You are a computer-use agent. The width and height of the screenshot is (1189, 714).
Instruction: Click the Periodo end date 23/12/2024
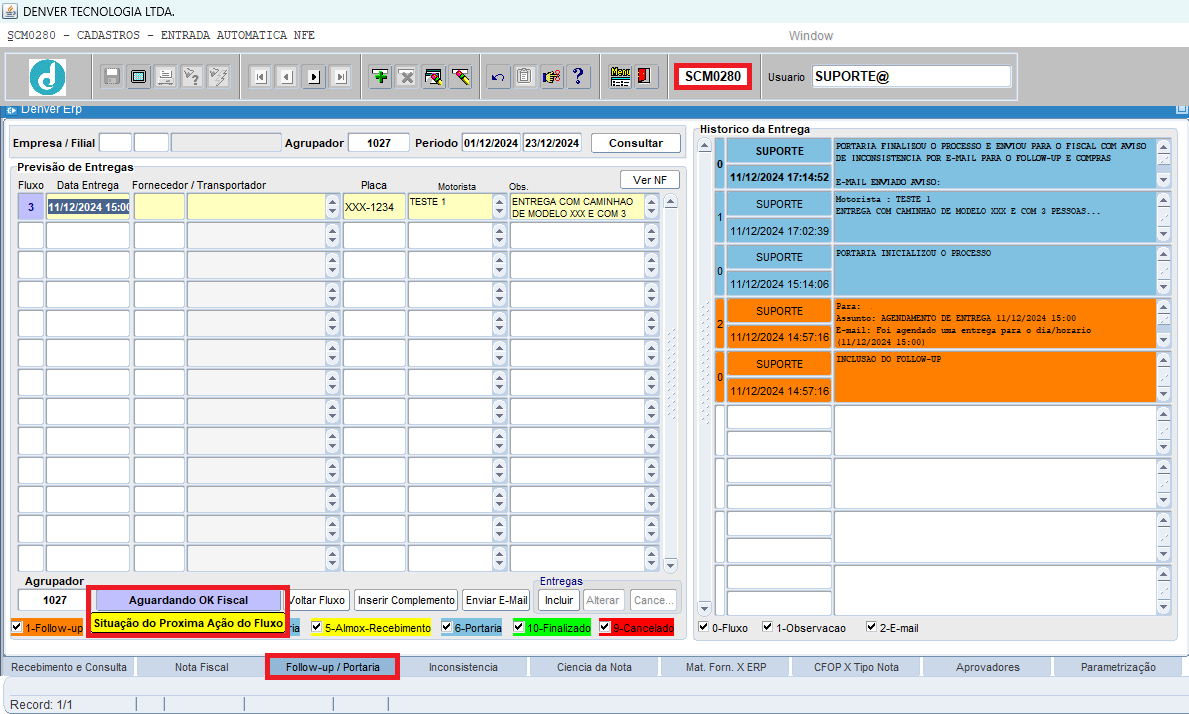552,142
